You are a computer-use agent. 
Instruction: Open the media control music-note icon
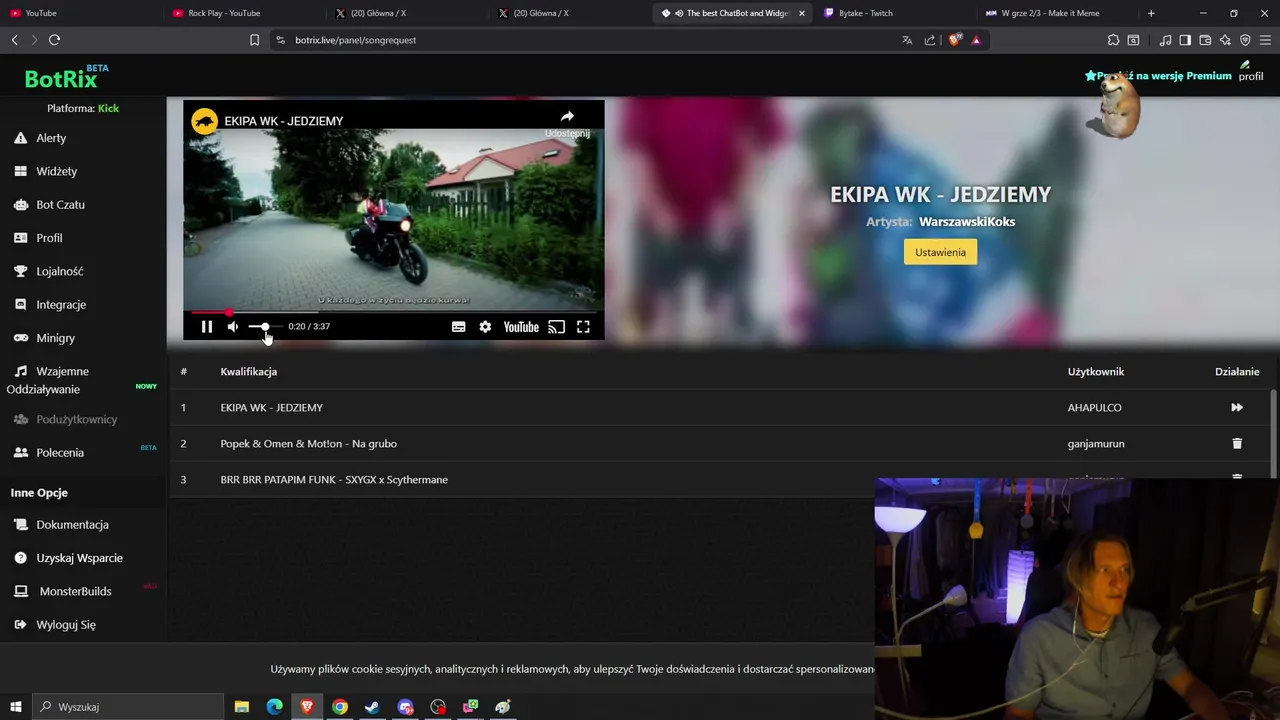click(1165, 40)
